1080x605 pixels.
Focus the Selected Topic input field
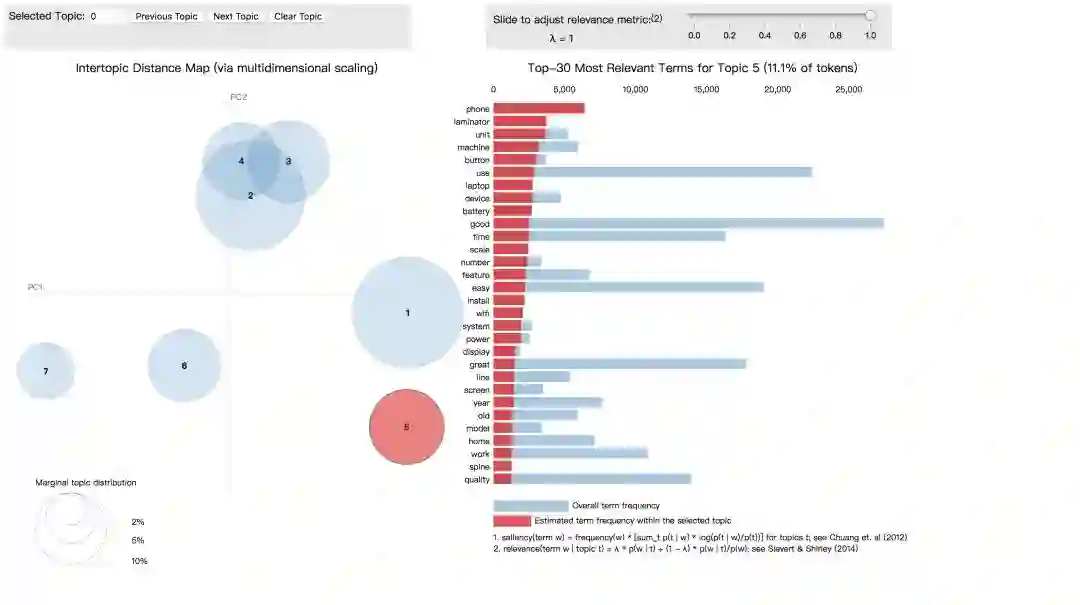pos(107,17)
